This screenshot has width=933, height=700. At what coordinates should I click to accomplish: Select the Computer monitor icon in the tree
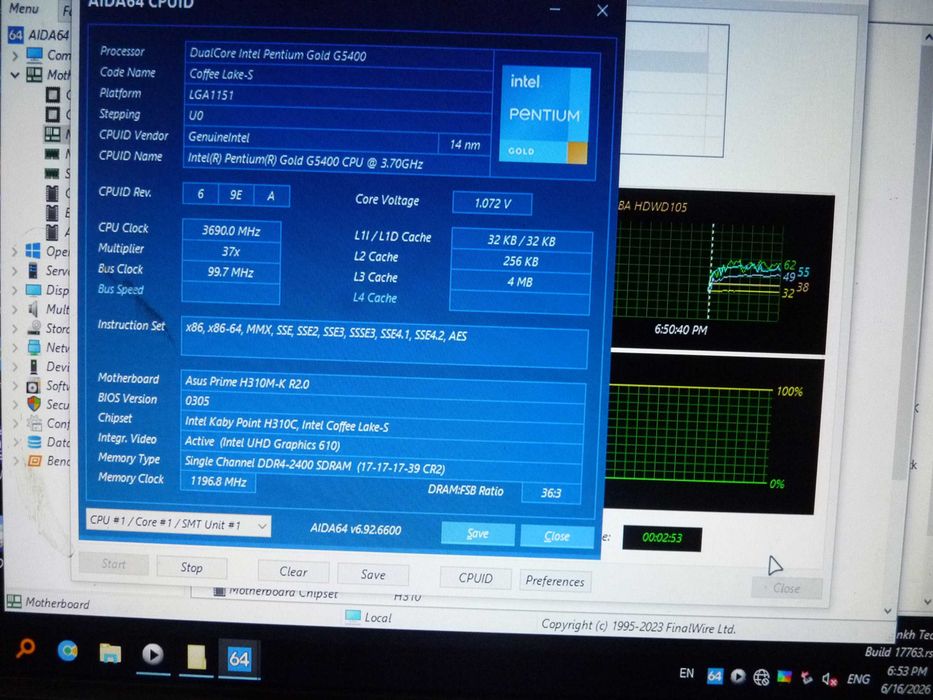point(35,55)
